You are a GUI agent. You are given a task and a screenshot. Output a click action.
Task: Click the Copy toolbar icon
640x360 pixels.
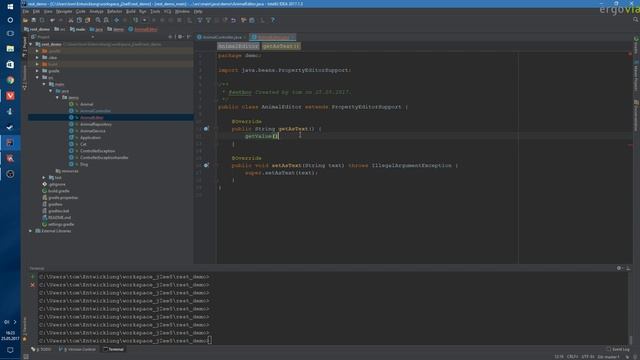(79, 20)
